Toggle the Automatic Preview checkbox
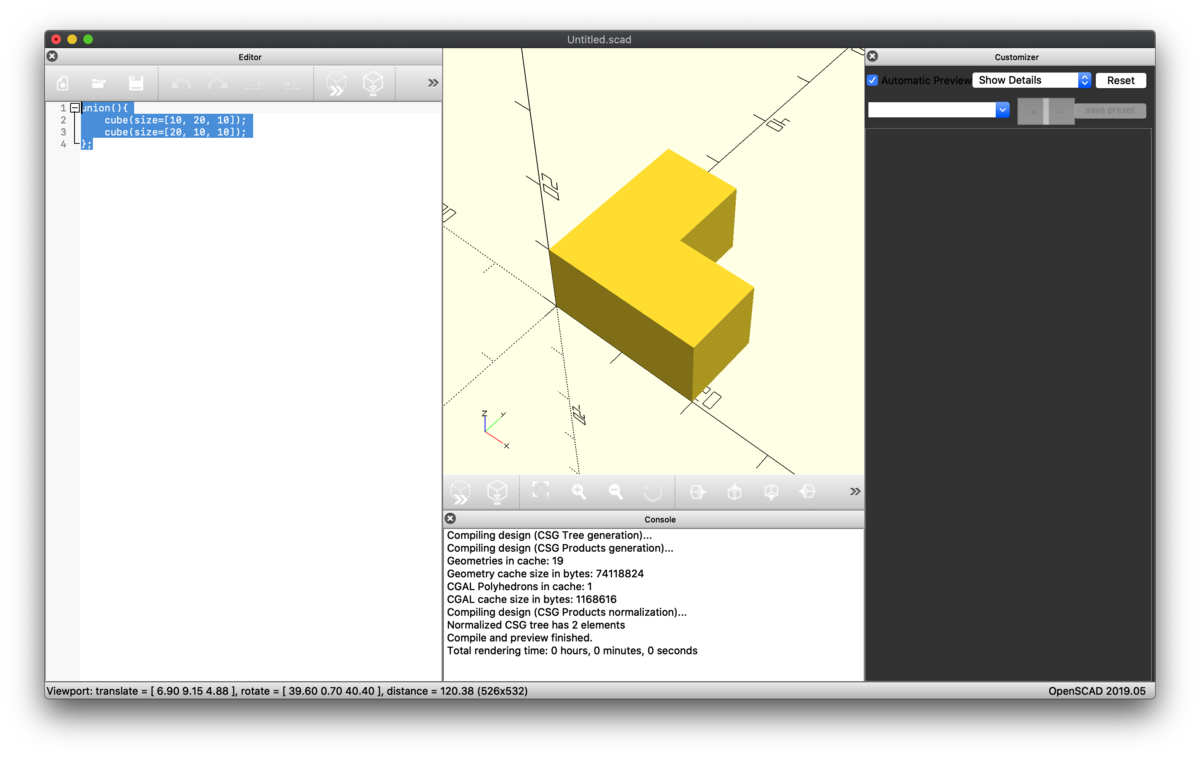Image resolution: width=1200 pixels, height=758 pixels. 873,80
